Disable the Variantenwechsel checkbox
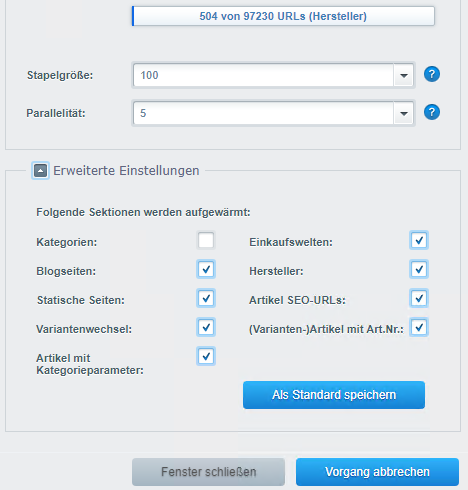 [206, 327]
